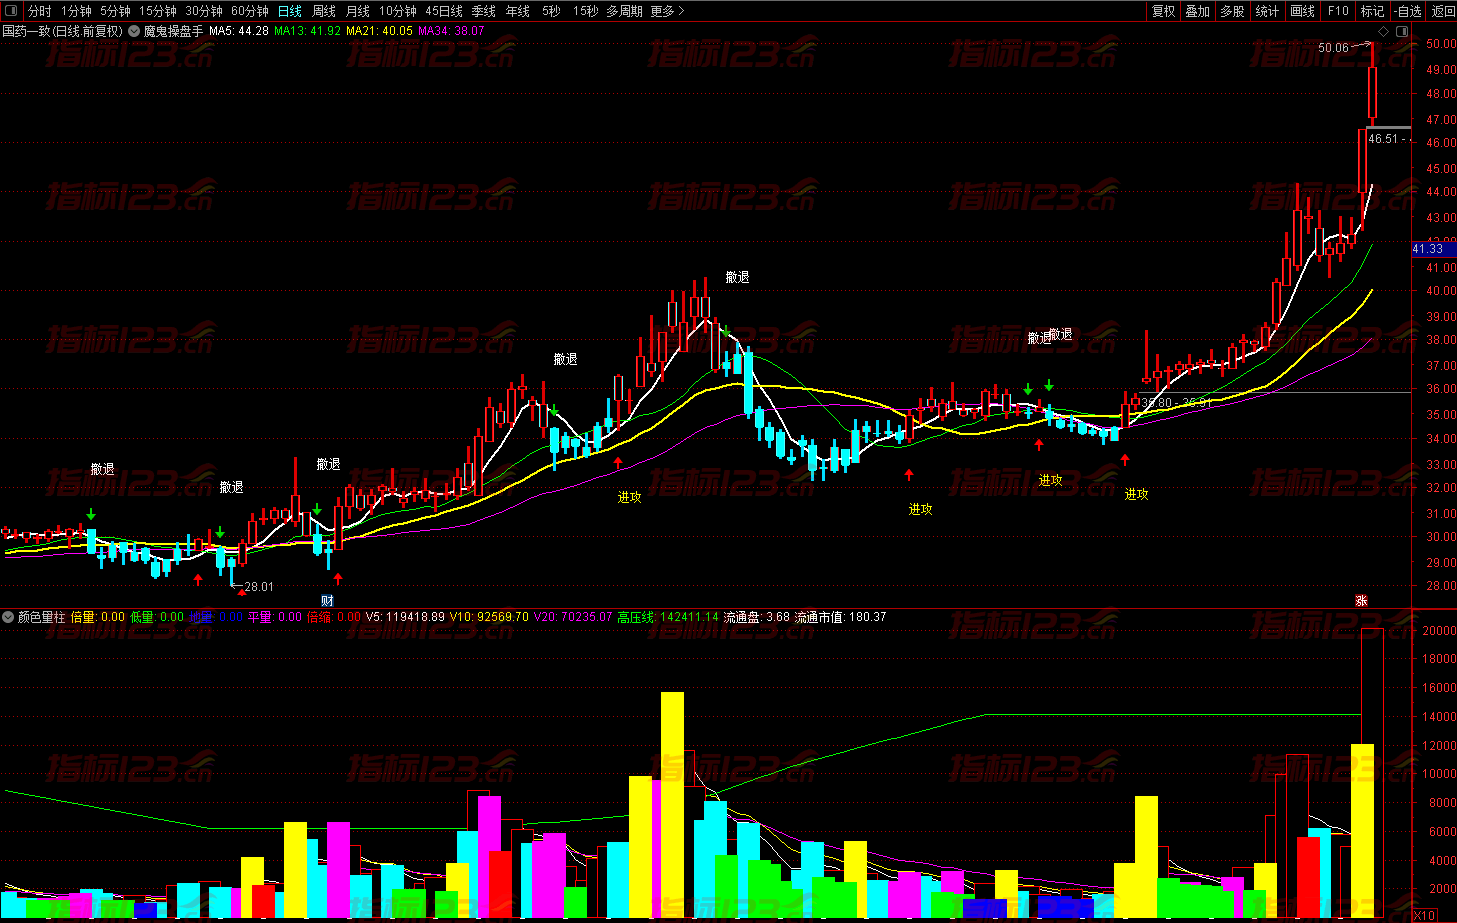Open the 财 finance marker on the chart
1457x923 pixels.
click(x=327, y=600)
